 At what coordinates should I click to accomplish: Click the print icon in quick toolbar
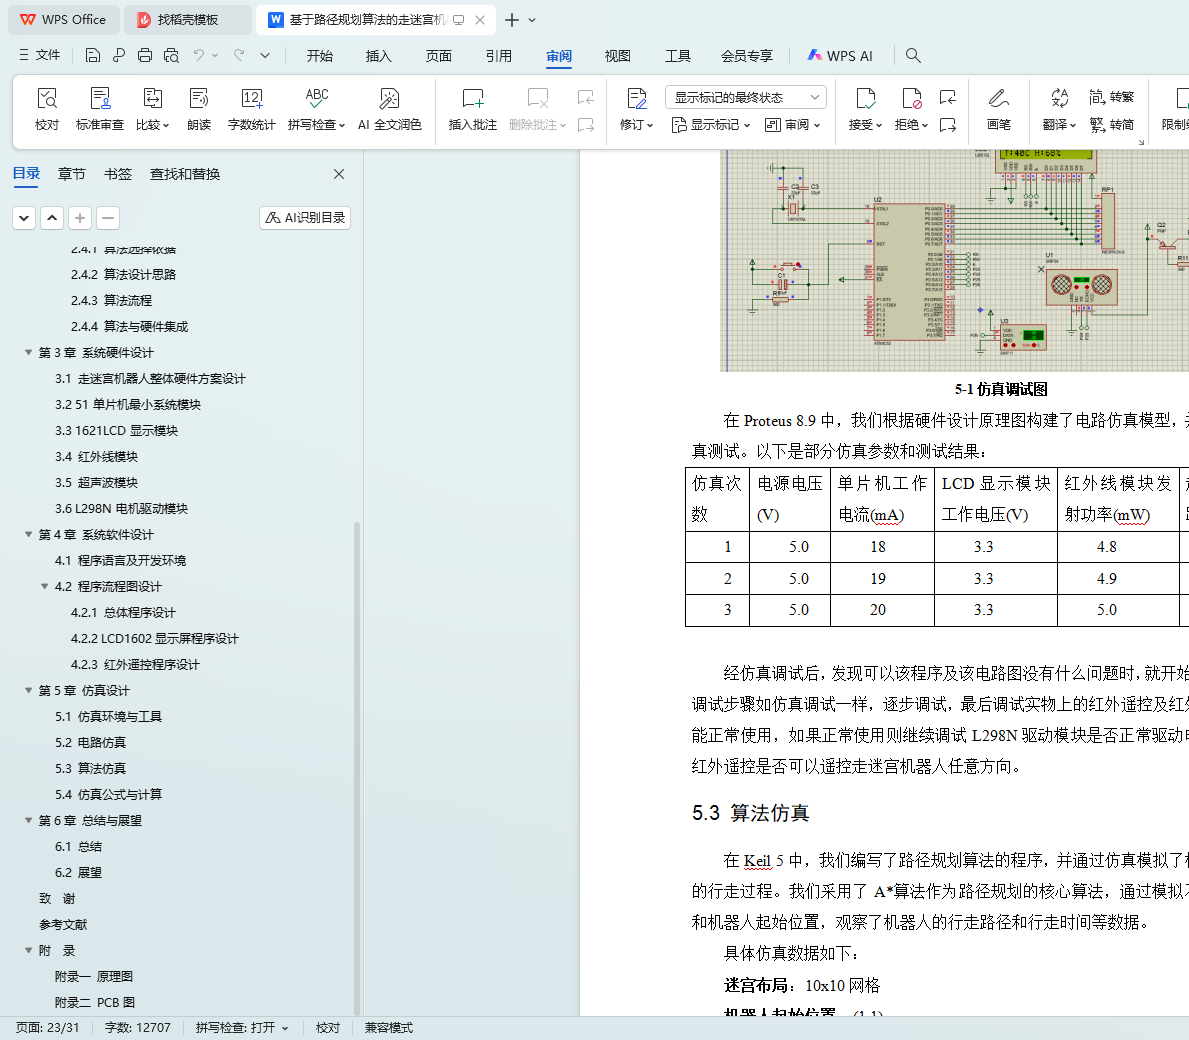click(x=145, y=55)
